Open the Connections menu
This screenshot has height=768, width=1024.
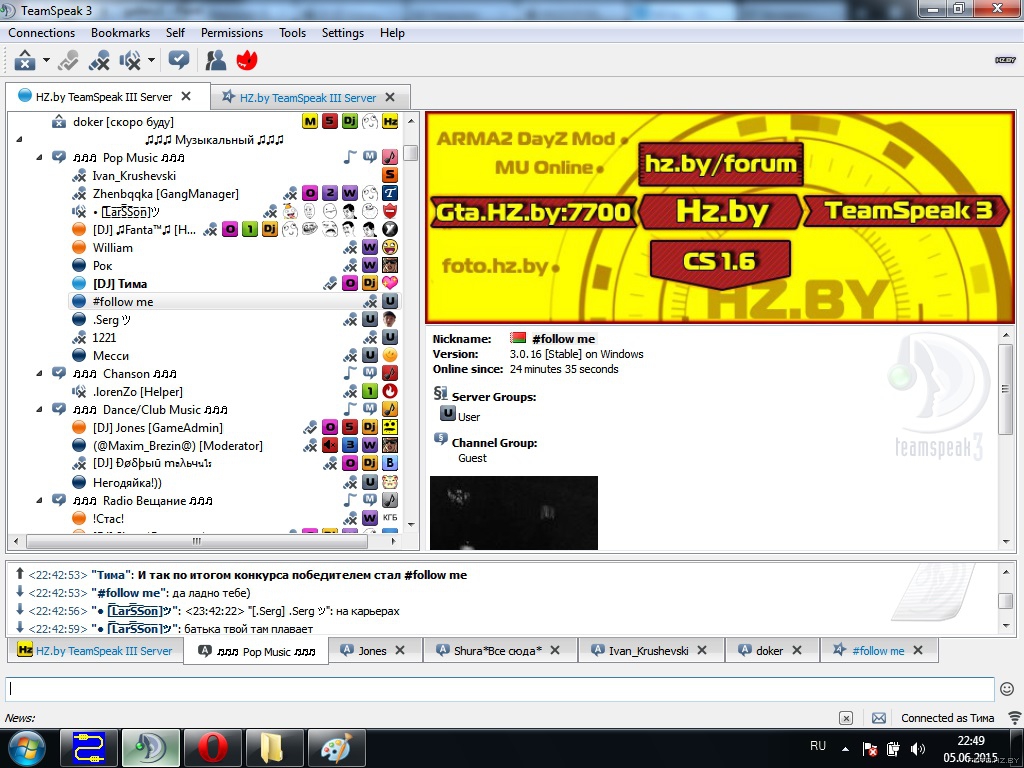[42, 33]
